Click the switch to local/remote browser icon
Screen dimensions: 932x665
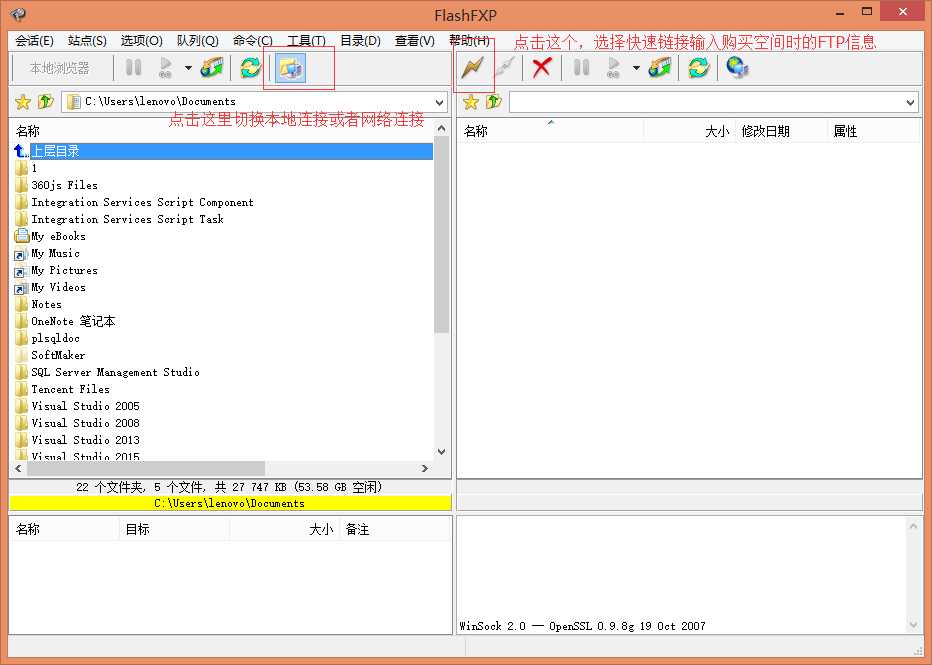click(x=290, y=68)
